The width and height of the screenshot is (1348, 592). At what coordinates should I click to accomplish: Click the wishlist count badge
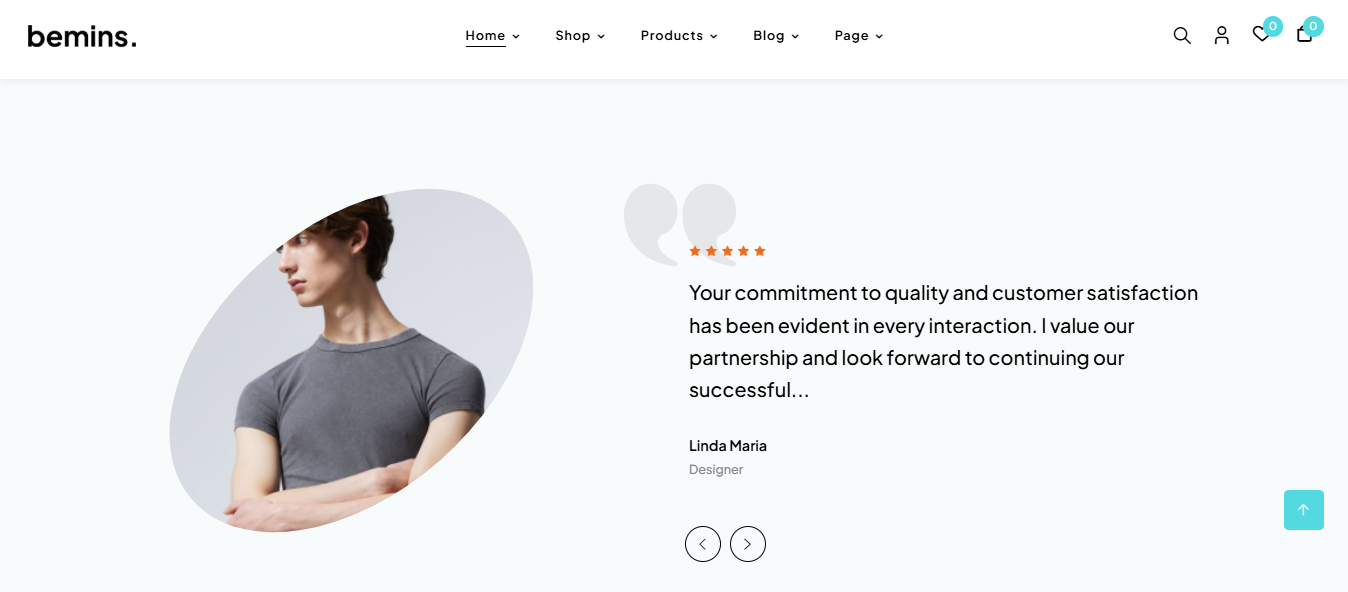[x=1273, y=26]
